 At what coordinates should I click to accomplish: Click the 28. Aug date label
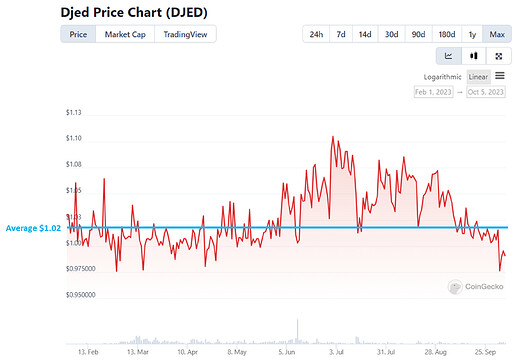tap(435, 352)
